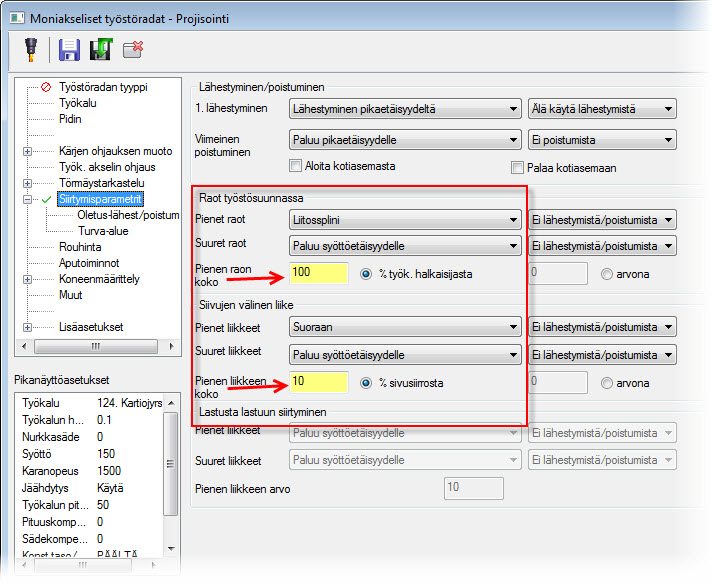The image size is (712, 584).
Task: Select % työk. halkaisijasta radio button
Action: pyautogui.click(x=366, y=274)
